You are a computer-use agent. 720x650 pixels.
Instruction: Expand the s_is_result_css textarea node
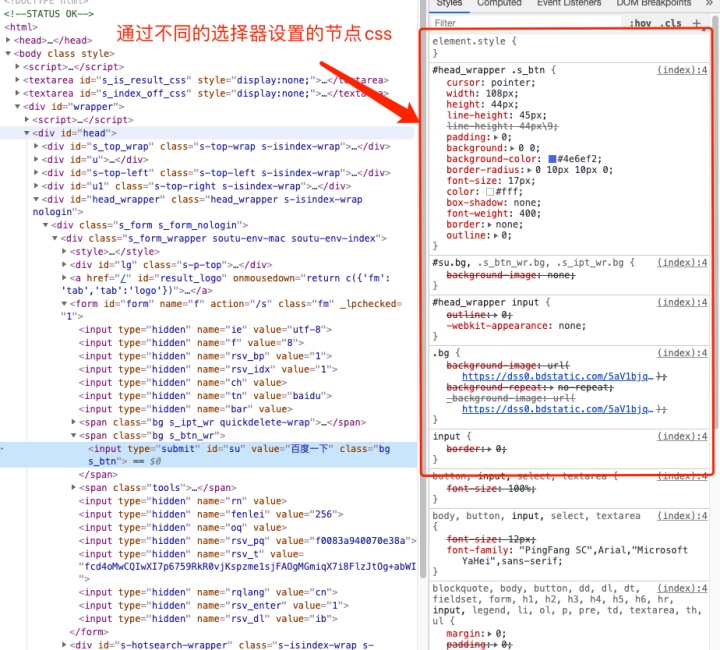pos(17,80)
